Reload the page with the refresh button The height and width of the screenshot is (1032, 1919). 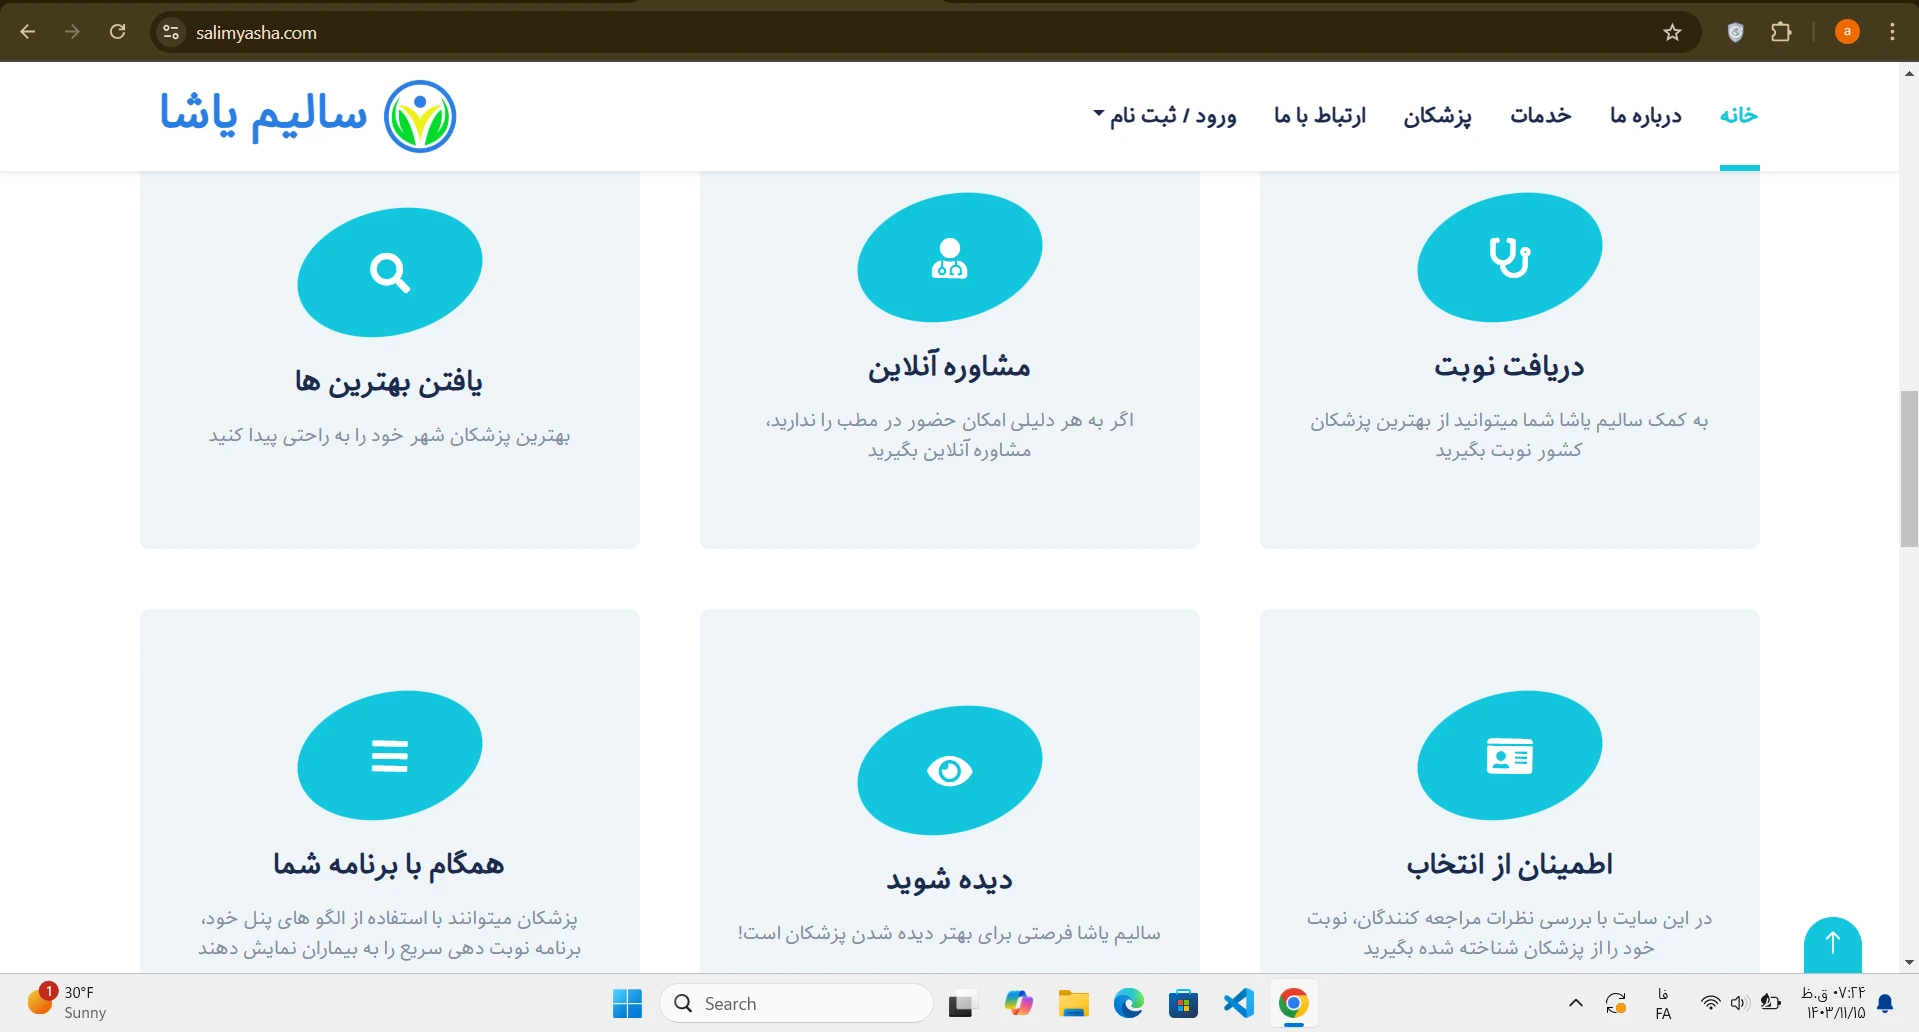pyautogui.click(x=117, y=32)
